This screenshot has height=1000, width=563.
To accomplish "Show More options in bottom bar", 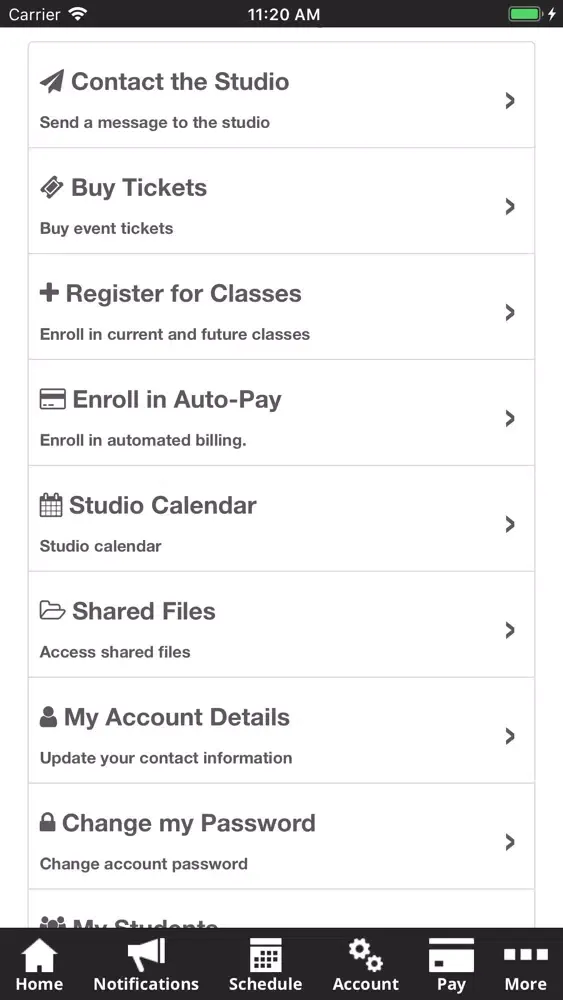I will 525,964.
